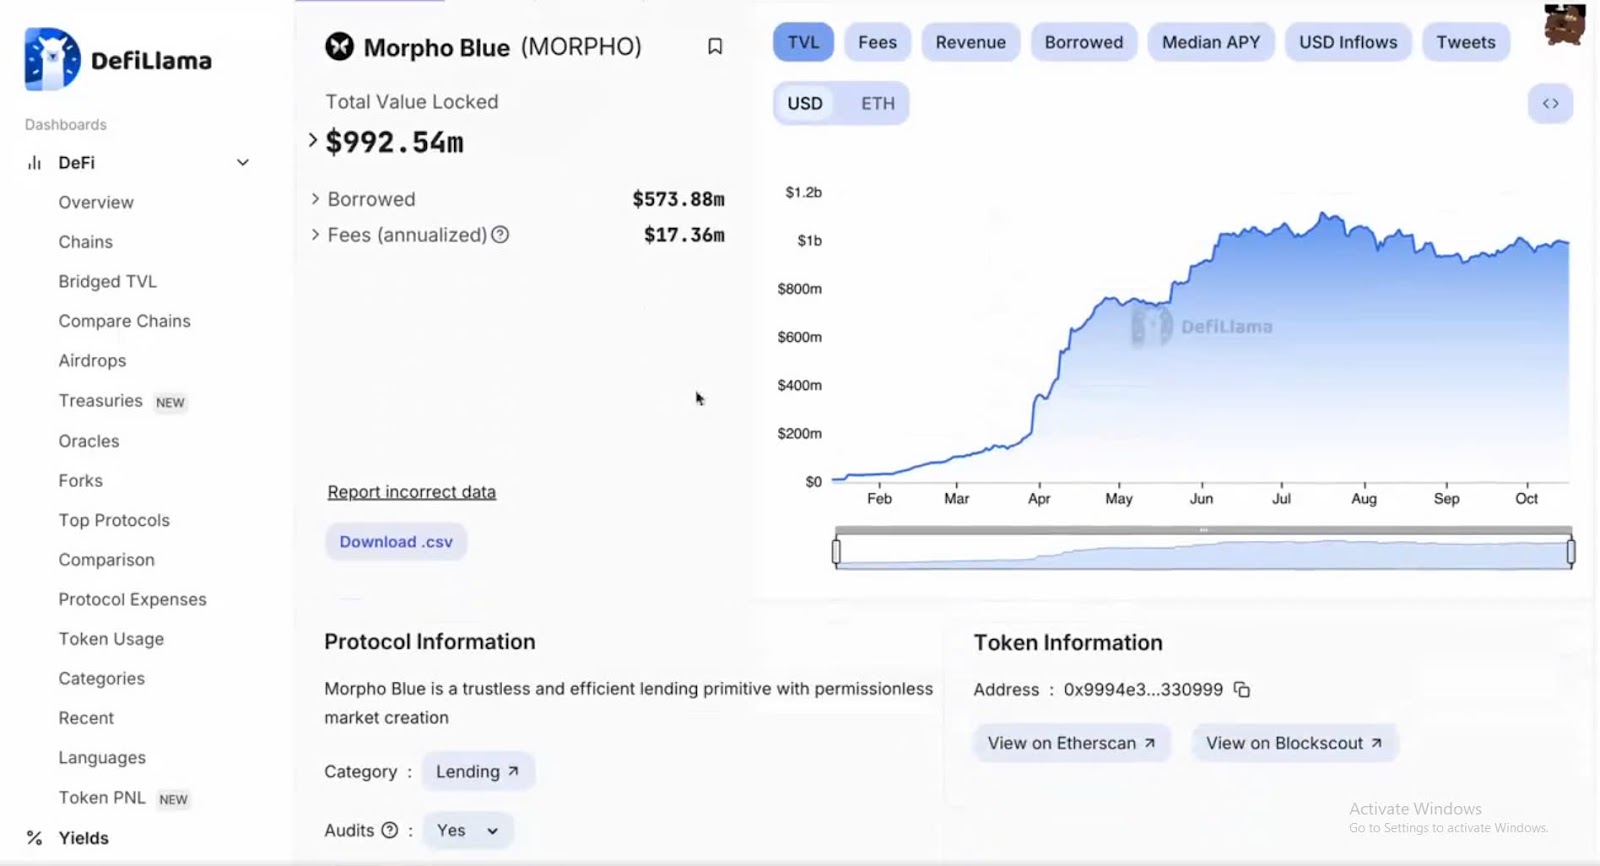Viewport: 1600px width, 866px height.
Task: Open Token PNL page
Action: 102,797
